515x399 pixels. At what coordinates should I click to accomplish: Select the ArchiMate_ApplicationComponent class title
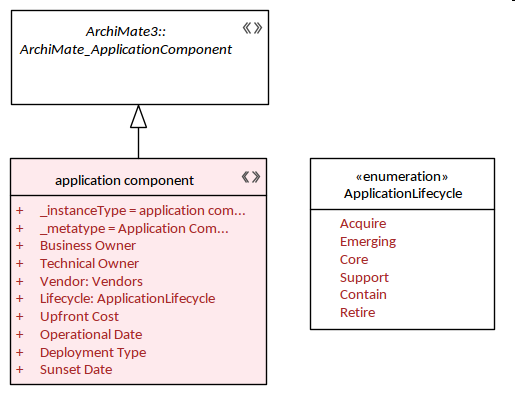coord(126,40)
